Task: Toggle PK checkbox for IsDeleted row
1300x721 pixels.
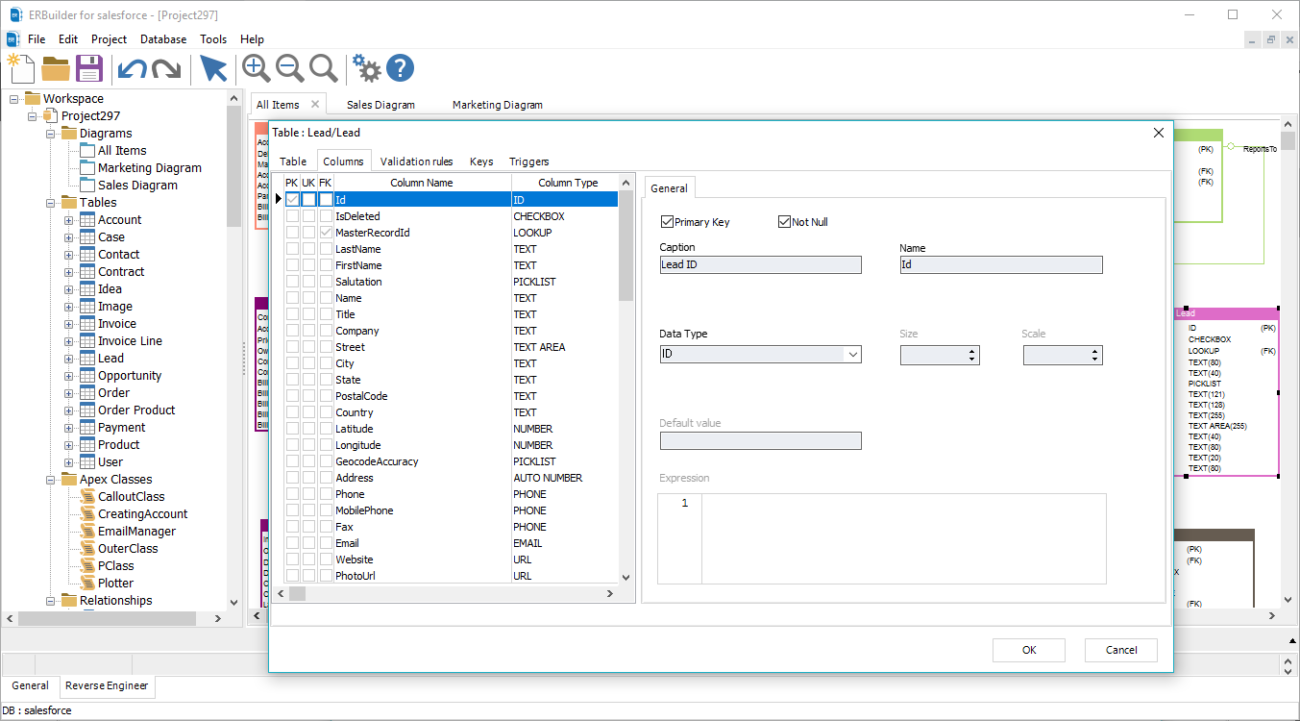Action: (x=292, y=216)
